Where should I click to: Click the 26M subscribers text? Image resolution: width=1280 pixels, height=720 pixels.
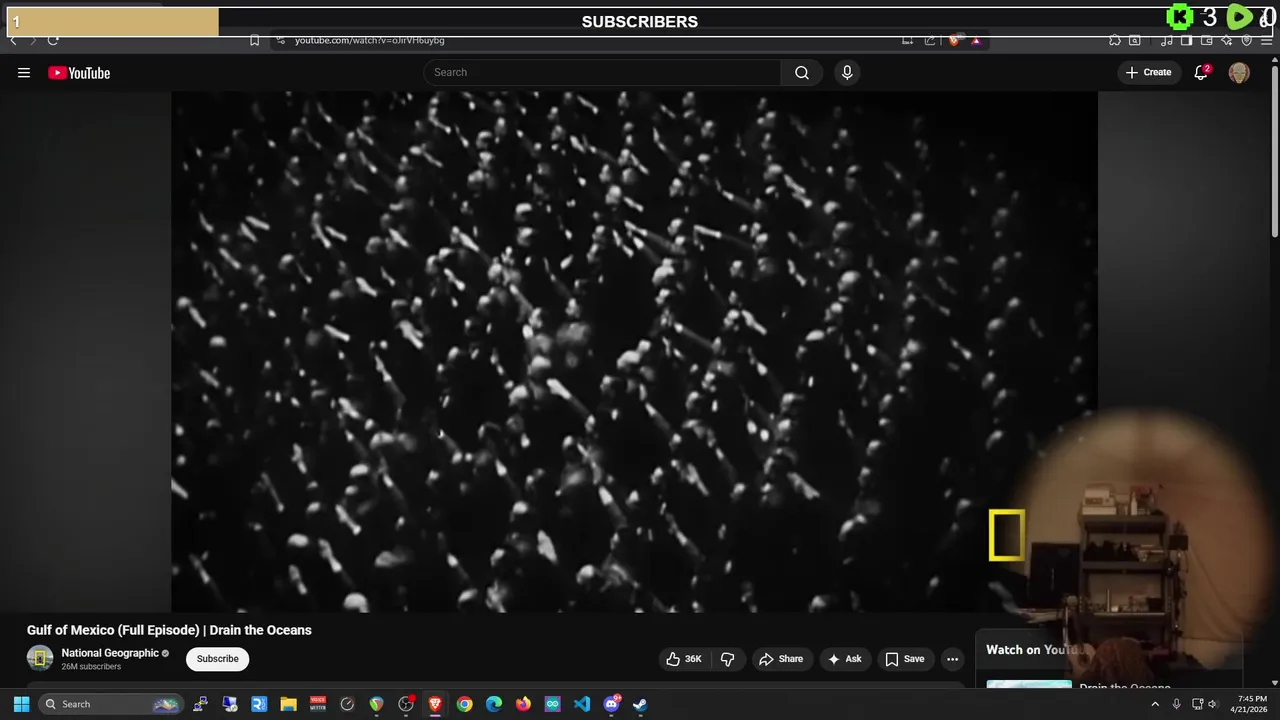(91, 667)
